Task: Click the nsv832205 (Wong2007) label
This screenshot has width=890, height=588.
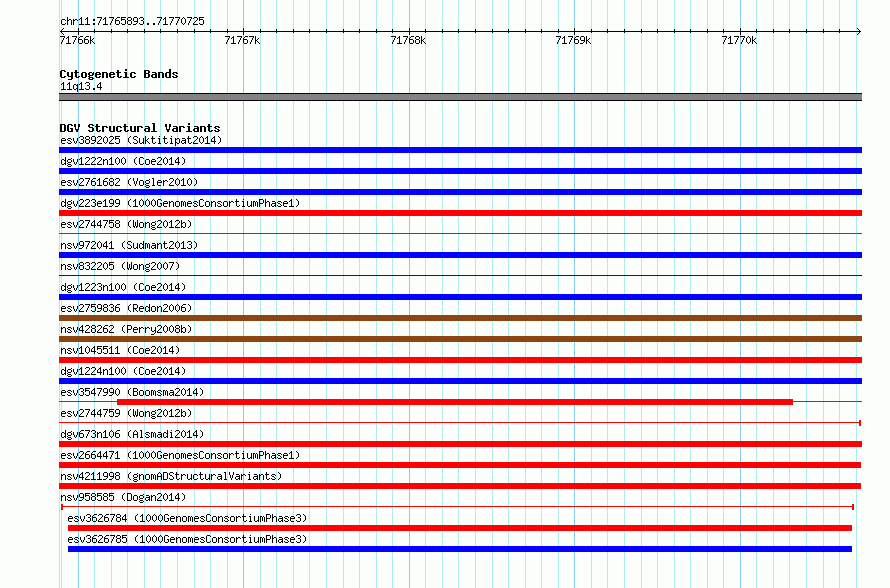Action: pyautogui.click(x=120, y=266)
